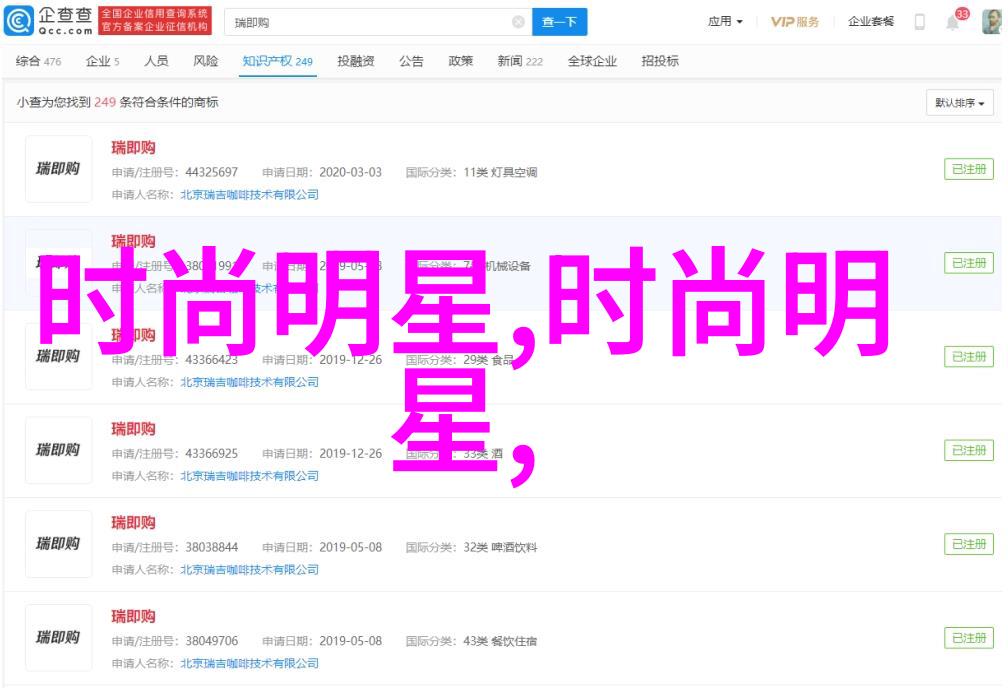Open the VIP服务 link

tap(795, 22)
